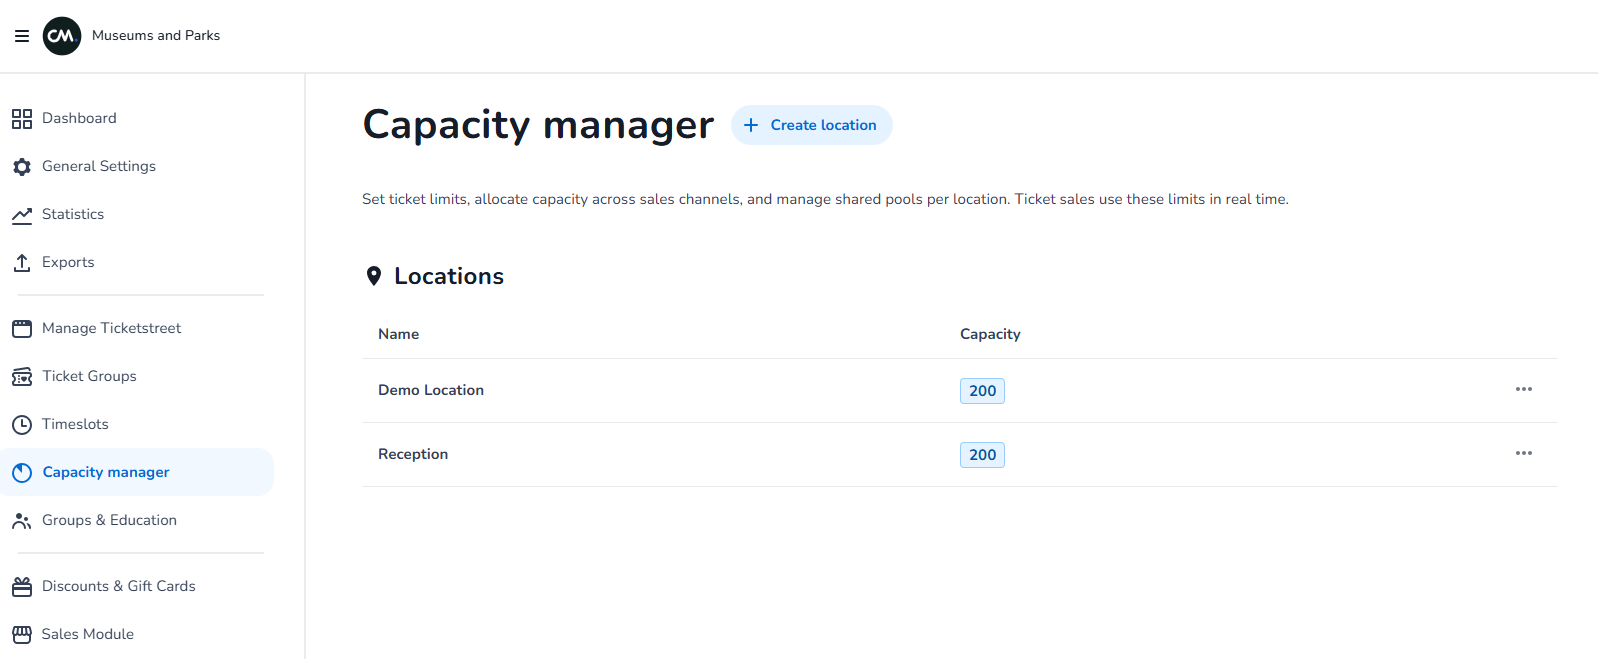The image size is (1598, 659).
Task: Click the Locations section heading
Action: (449, 276)
